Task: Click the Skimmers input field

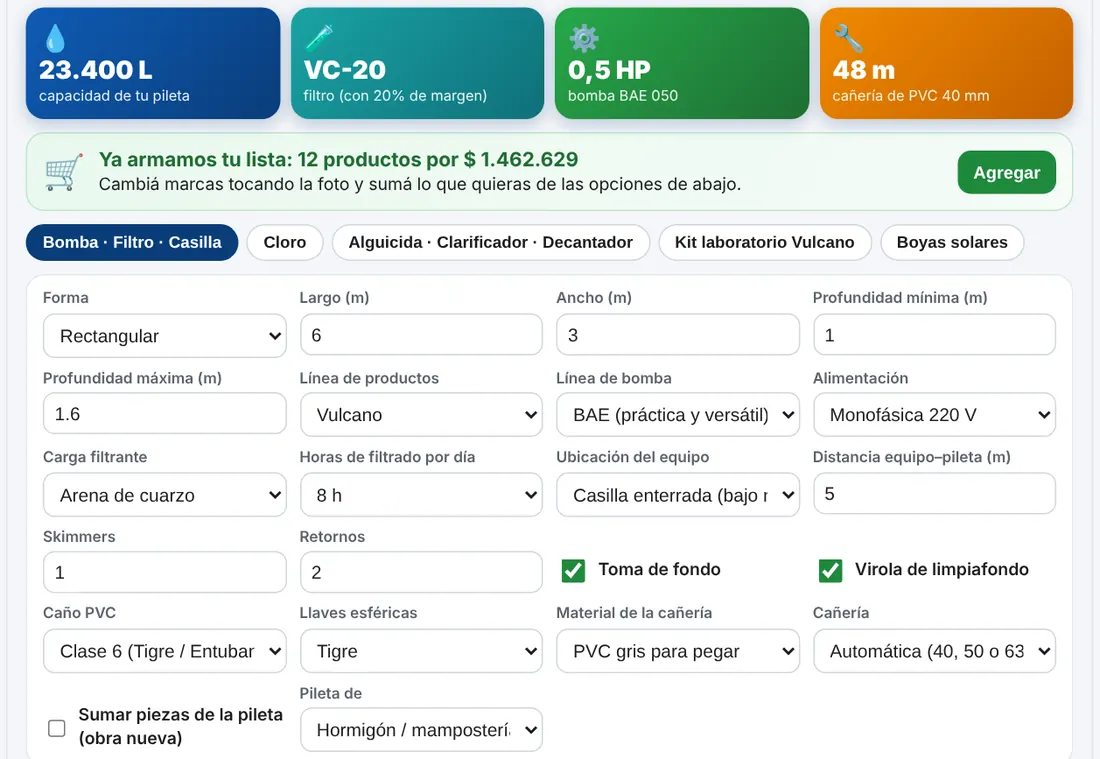Action: pyautogui.click(x=165, y=572)
